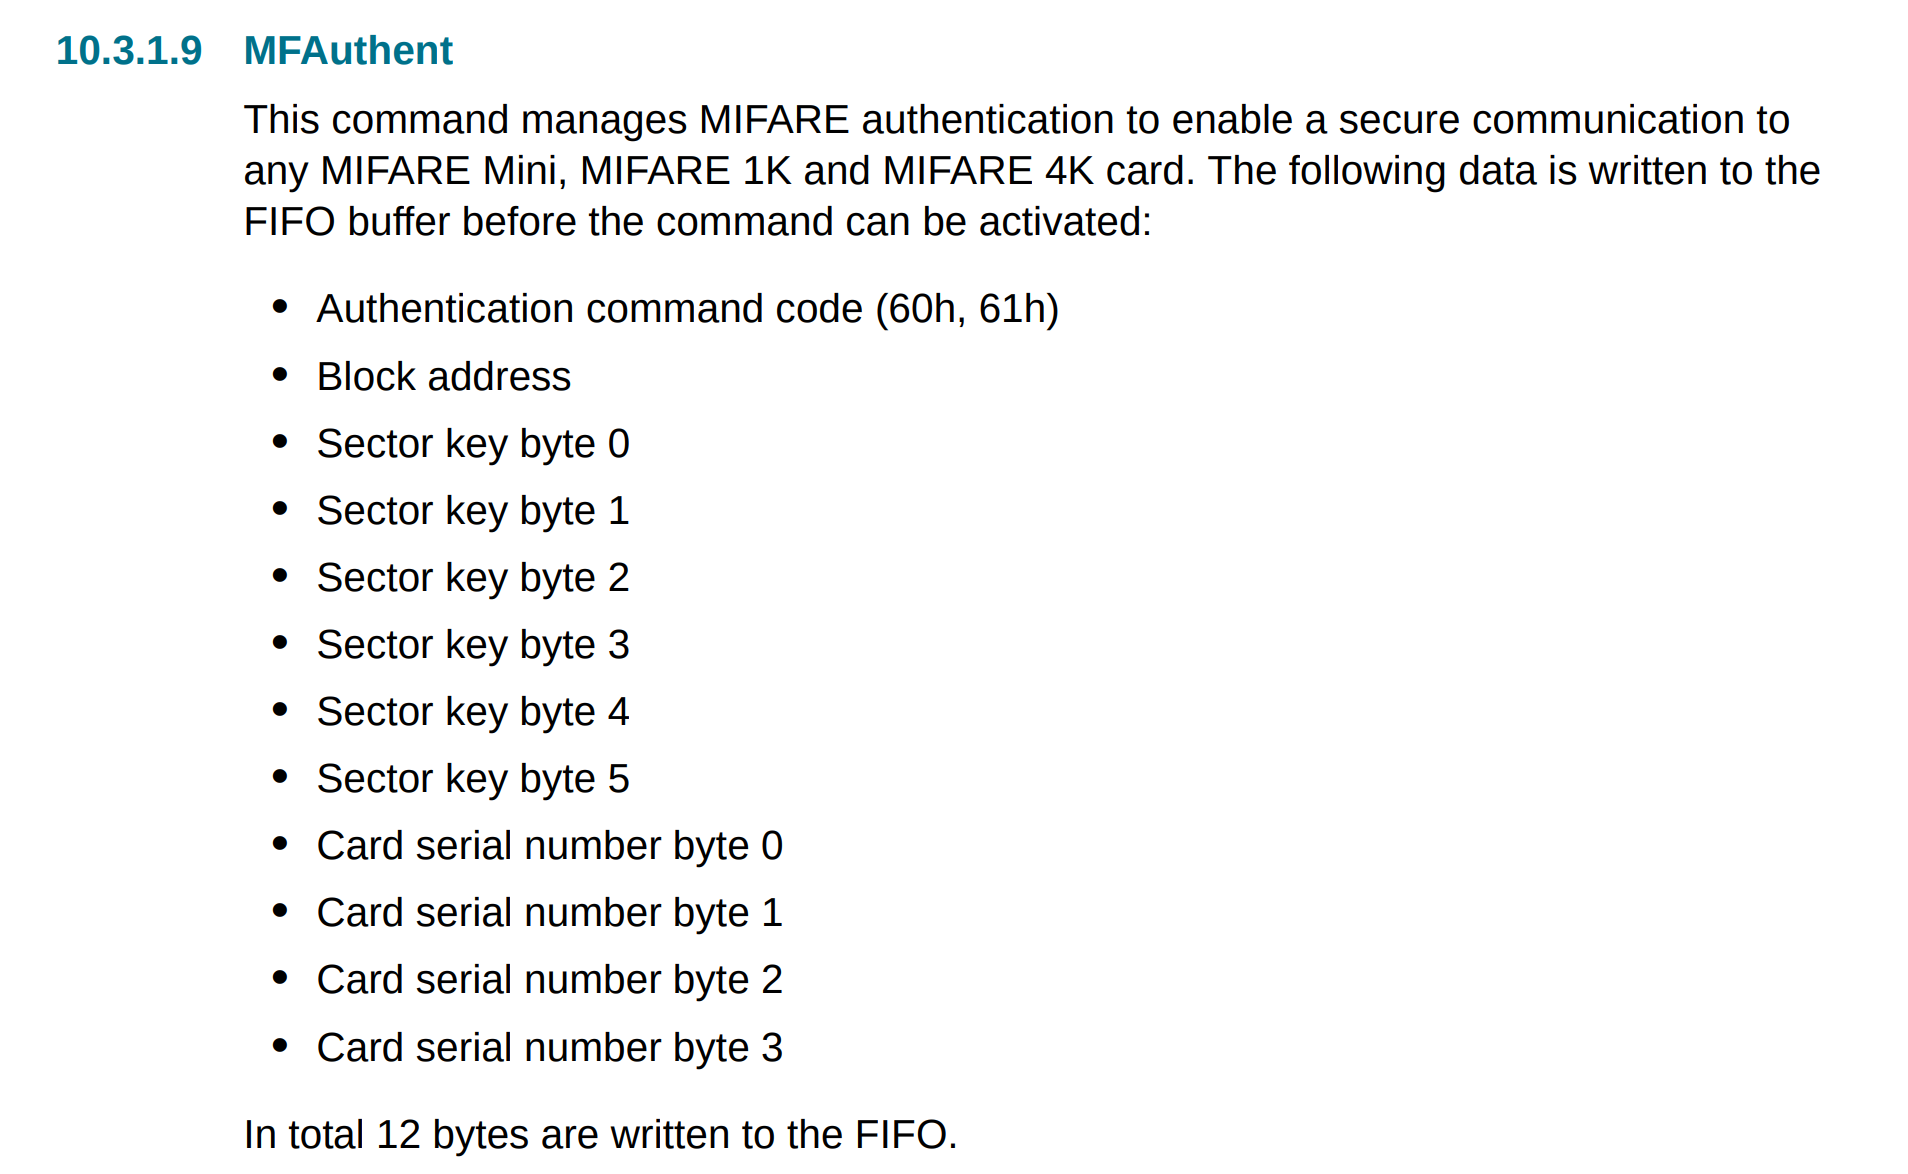This screenshot has height=1174, width=1908.
Task: Click the Sector key byte 3 entry
Action: [473, 645]
